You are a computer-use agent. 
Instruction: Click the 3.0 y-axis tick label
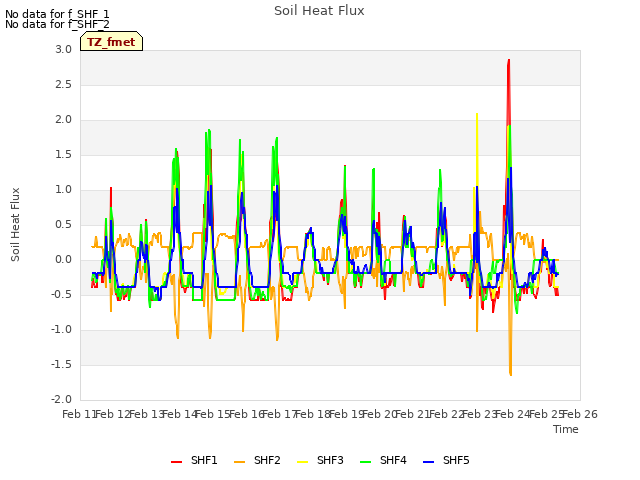click(63, 49)
